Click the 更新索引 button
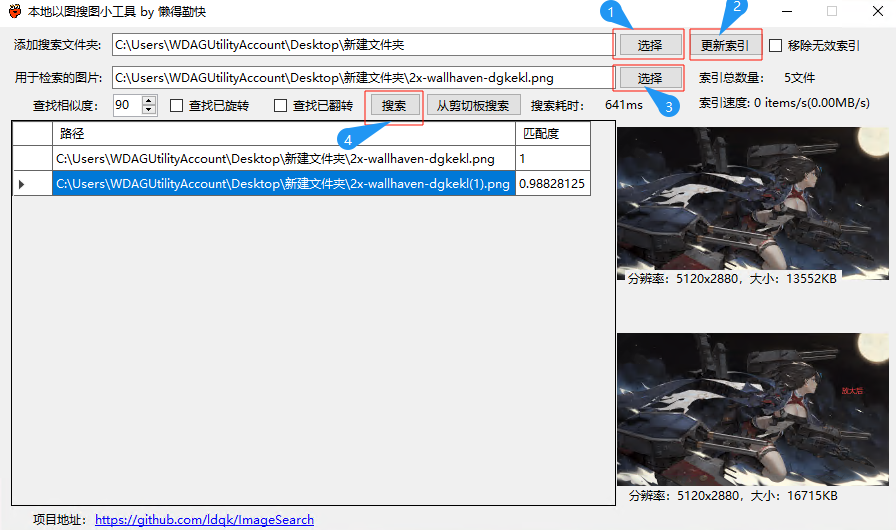 coord(725,45)
